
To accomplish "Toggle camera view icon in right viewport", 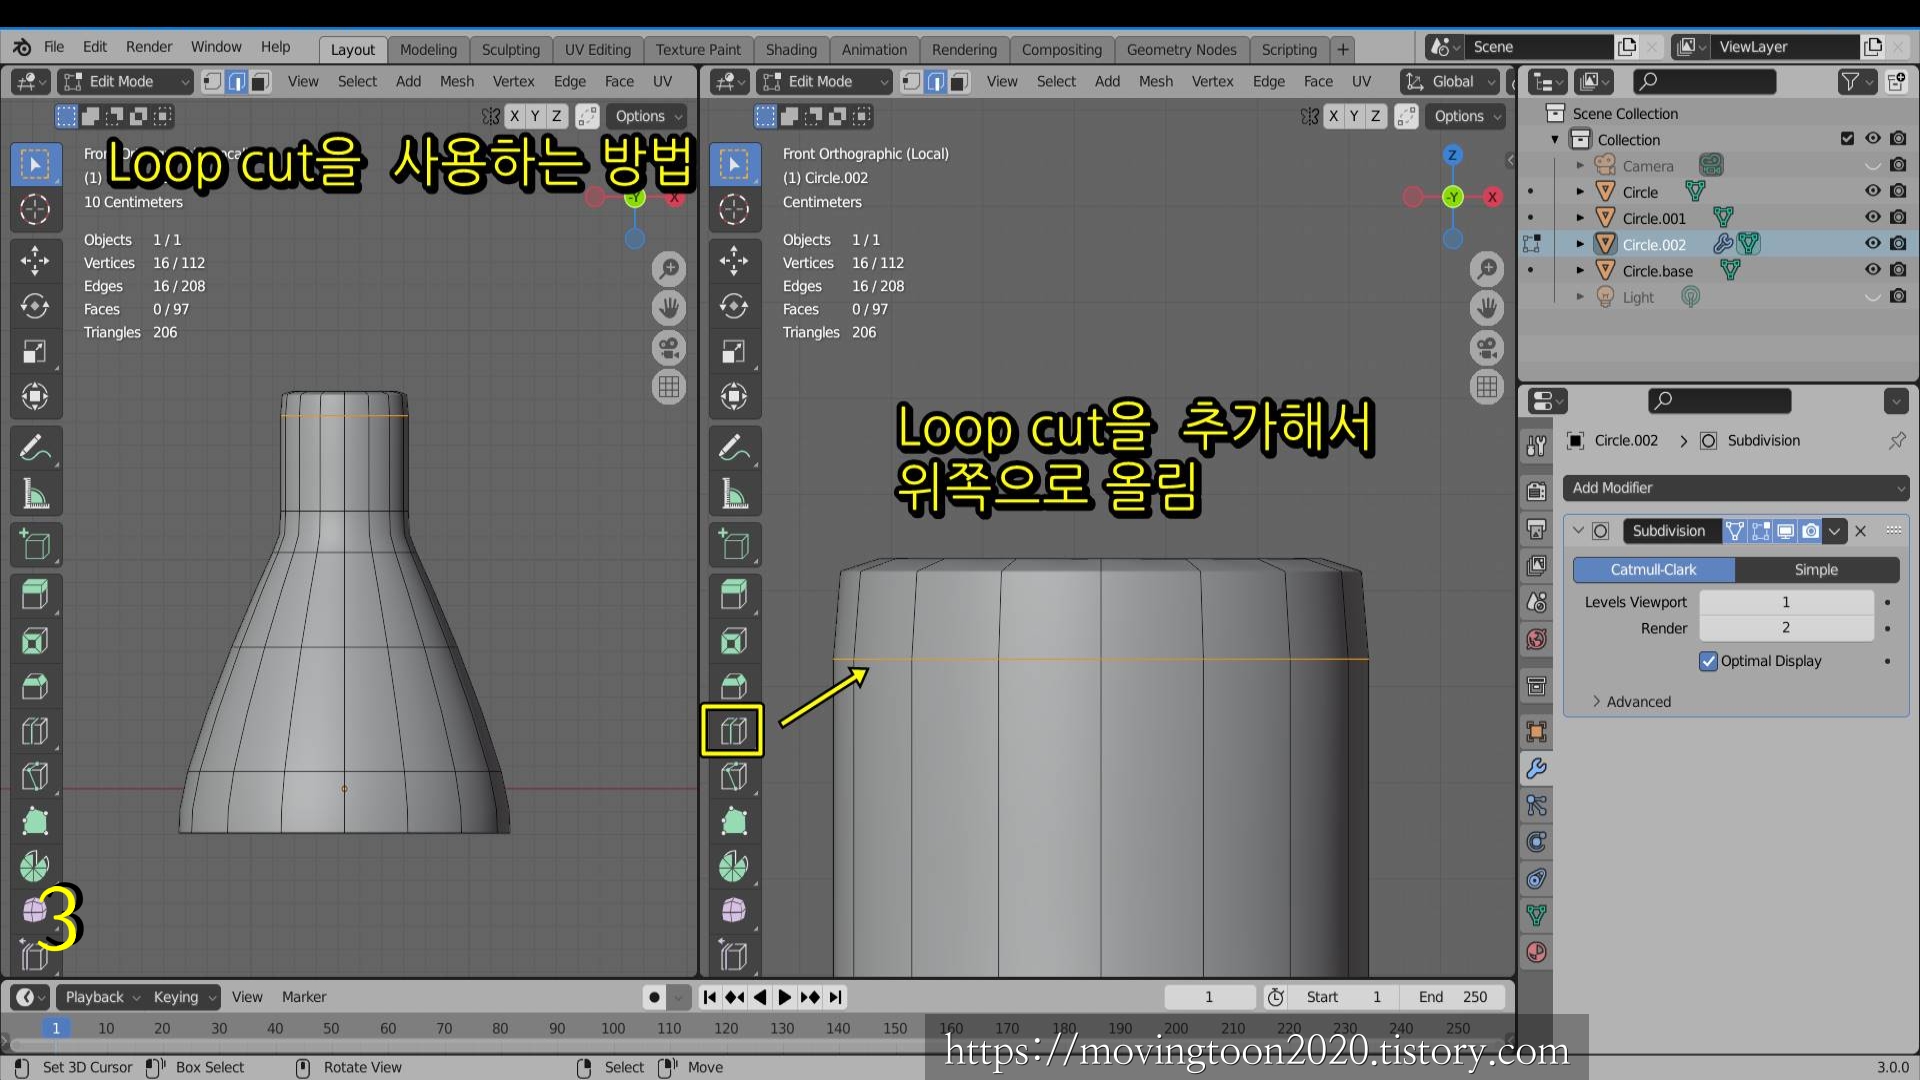I will [x=1488, y=347].
